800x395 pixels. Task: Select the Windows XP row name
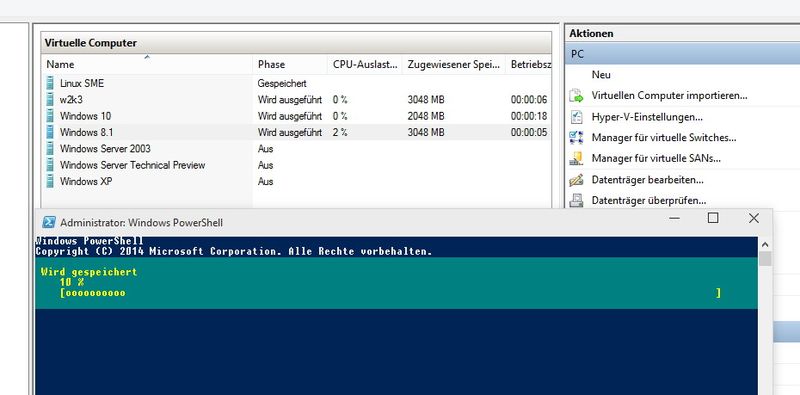coord(85,181)
